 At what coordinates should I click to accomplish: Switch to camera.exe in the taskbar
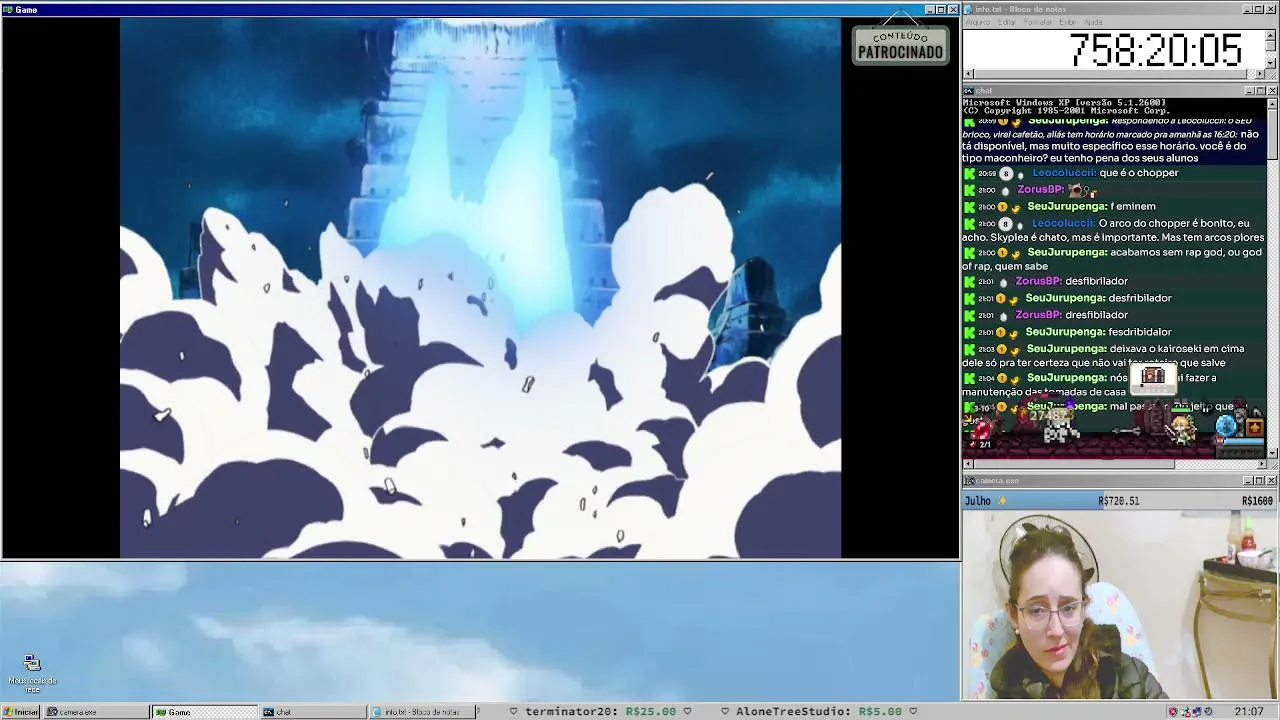tap(96, 712)
